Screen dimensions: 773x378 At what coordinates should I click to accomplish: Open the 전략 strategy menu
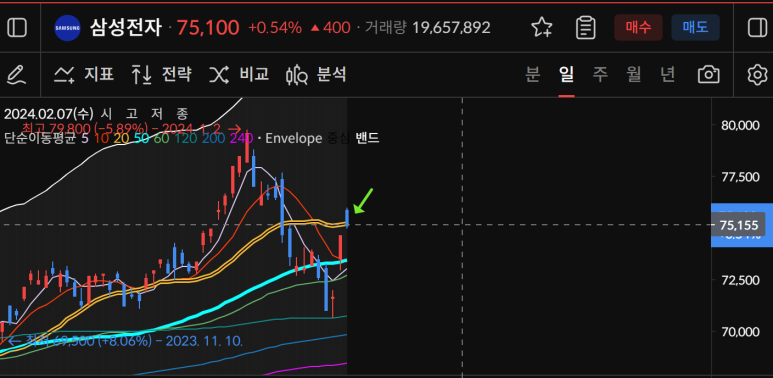(161, 74)
